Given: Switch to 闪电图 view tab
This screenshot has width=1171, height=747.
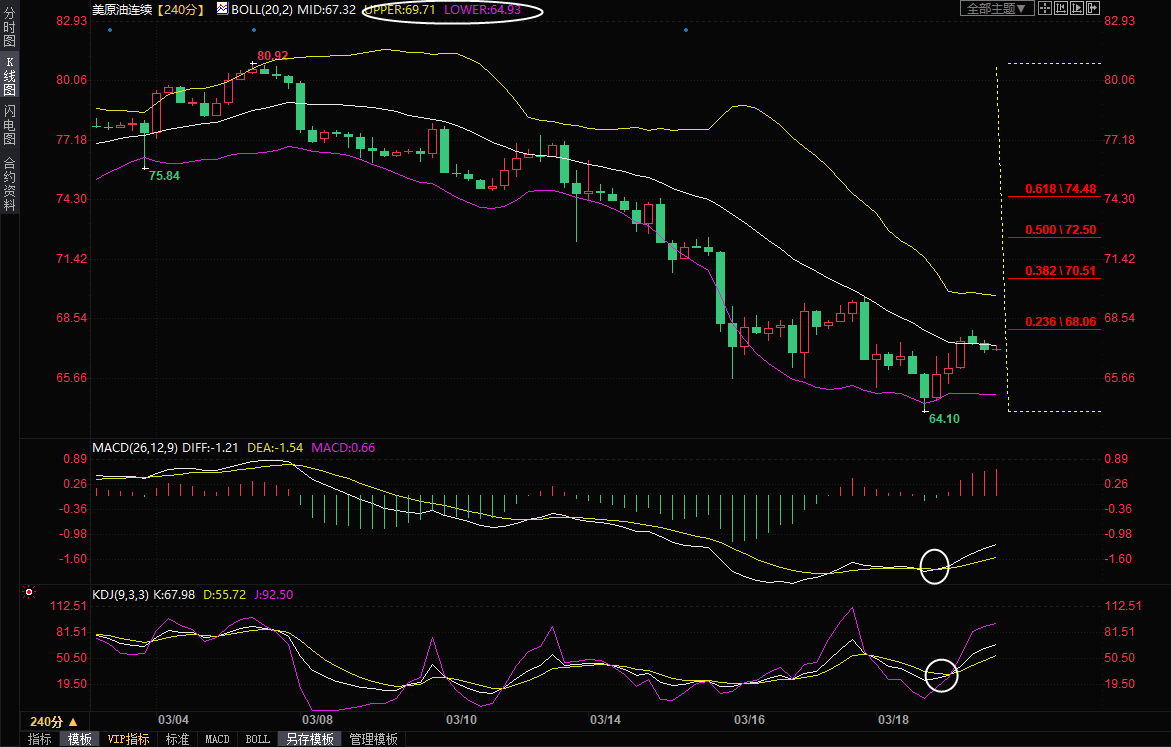Looking at the screenshot, I should pyautogui.click(x=9, y=124).
